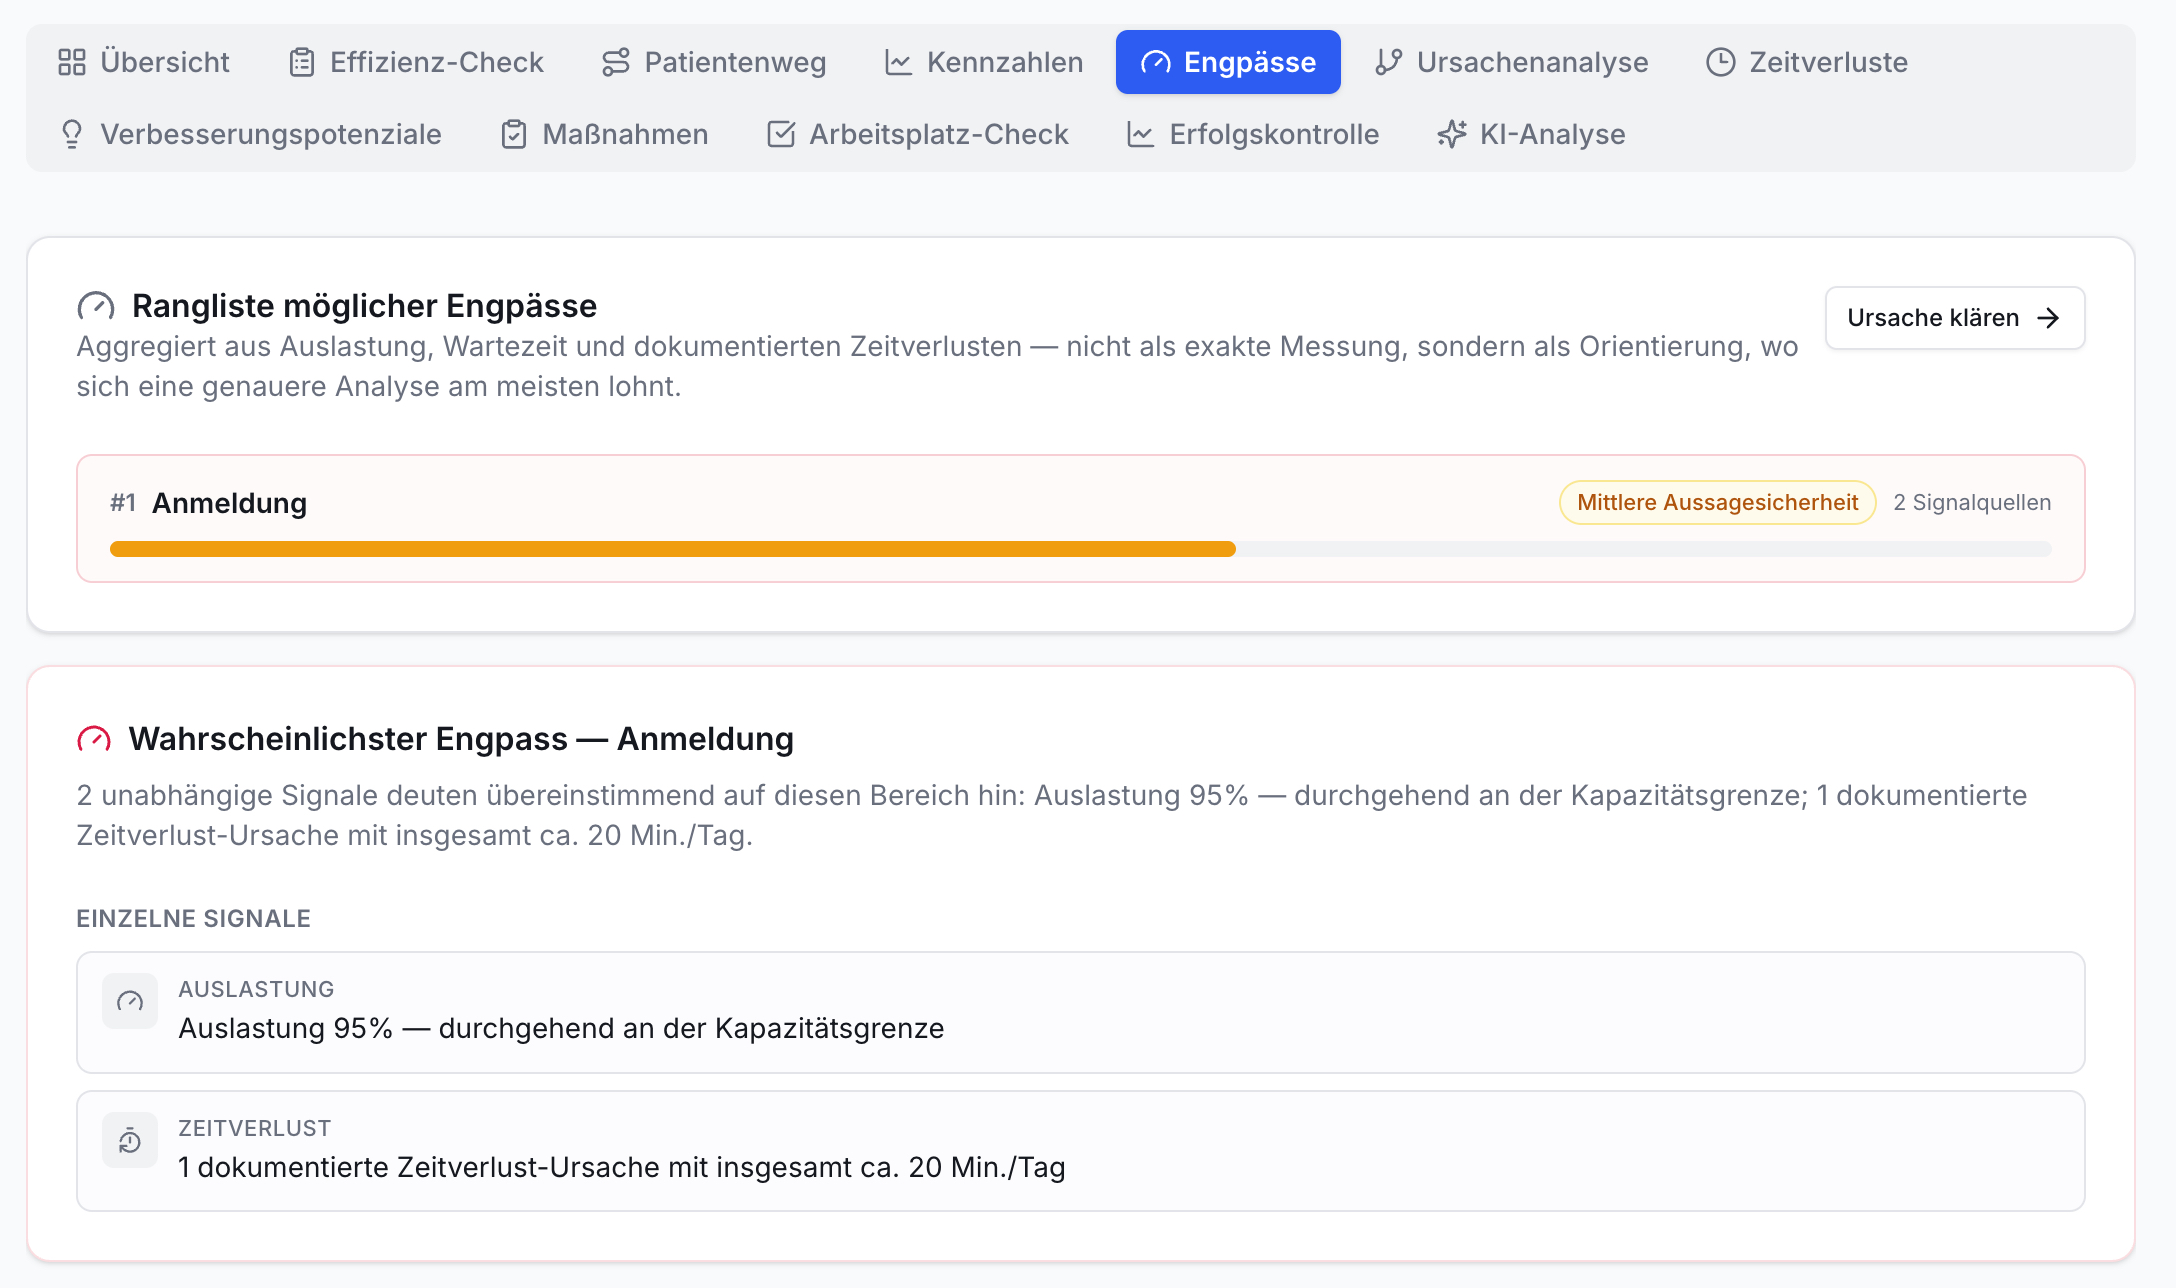This screenshot has height=1288, width=2176.
Task: Click the Zeitverluste clock icon
Action: point(1720,62)
